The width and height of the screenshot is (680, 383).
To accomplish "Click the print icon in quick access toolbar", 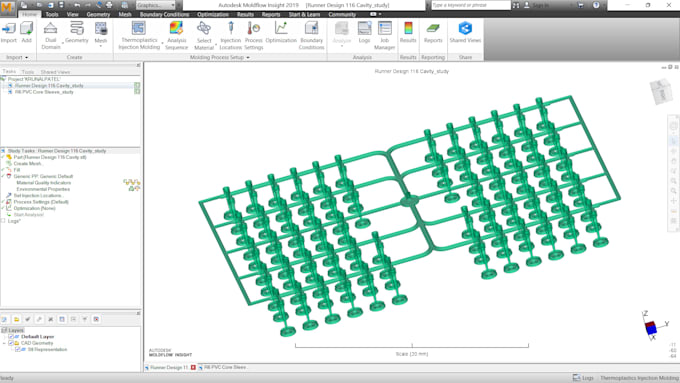I will point(109,5).
